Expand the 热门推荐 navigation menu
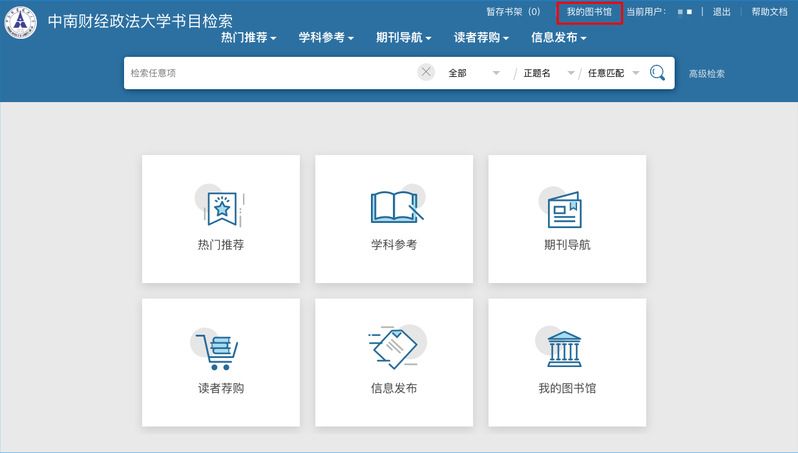798x453 pixels. 248,38
